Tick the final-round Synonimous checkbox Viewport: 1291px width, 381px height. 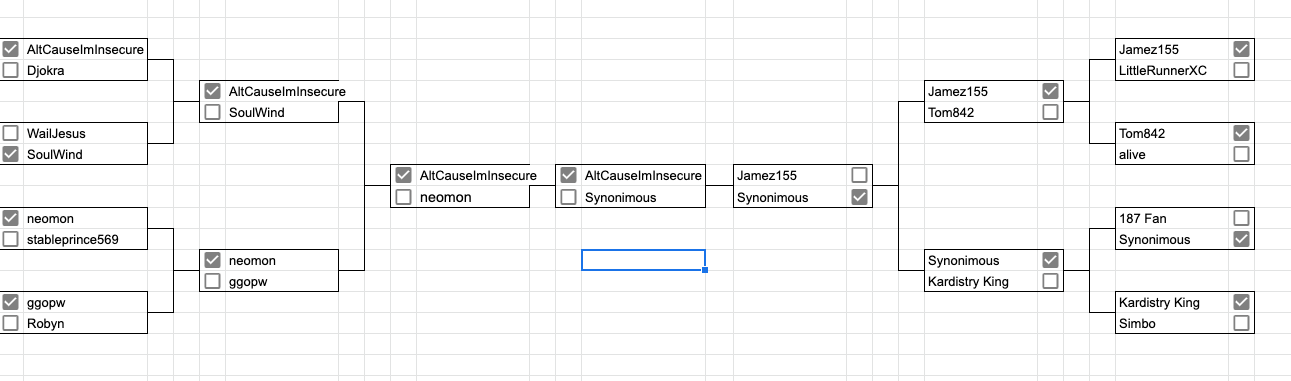pyautogui.click(x=568, y=197)
